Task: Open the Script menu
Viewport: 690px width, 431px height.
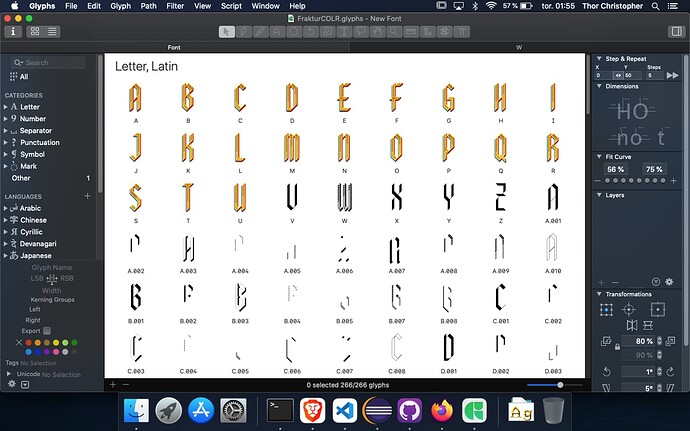Action: [231, 6]
